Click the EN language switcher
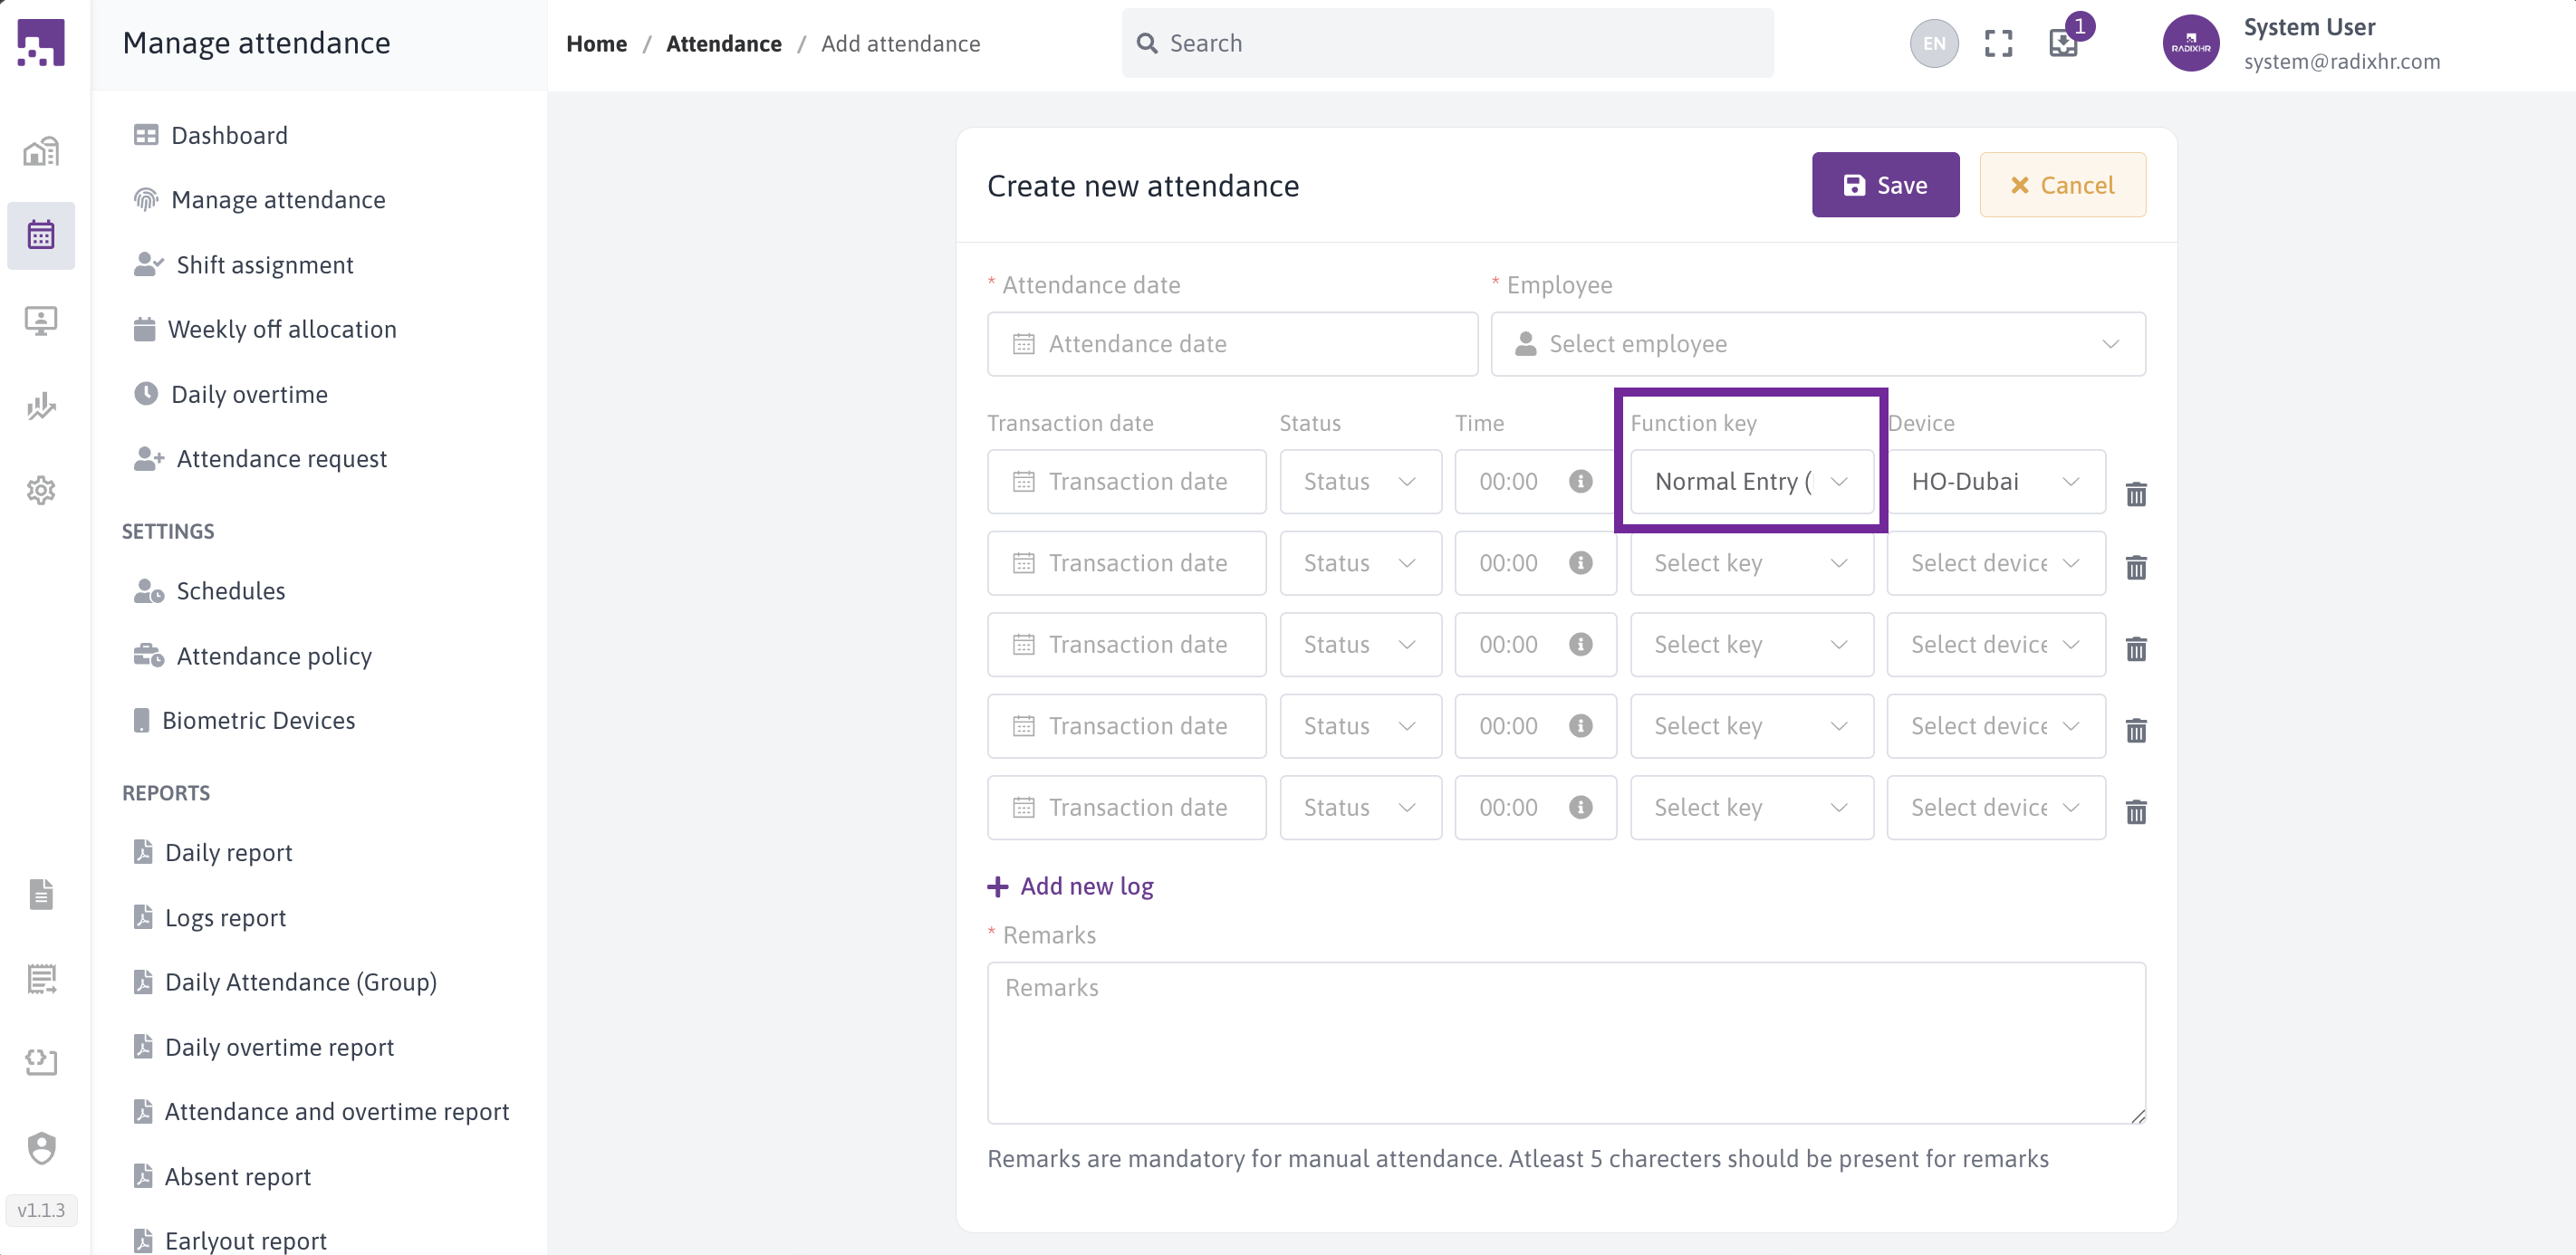 click(1933, 43)
